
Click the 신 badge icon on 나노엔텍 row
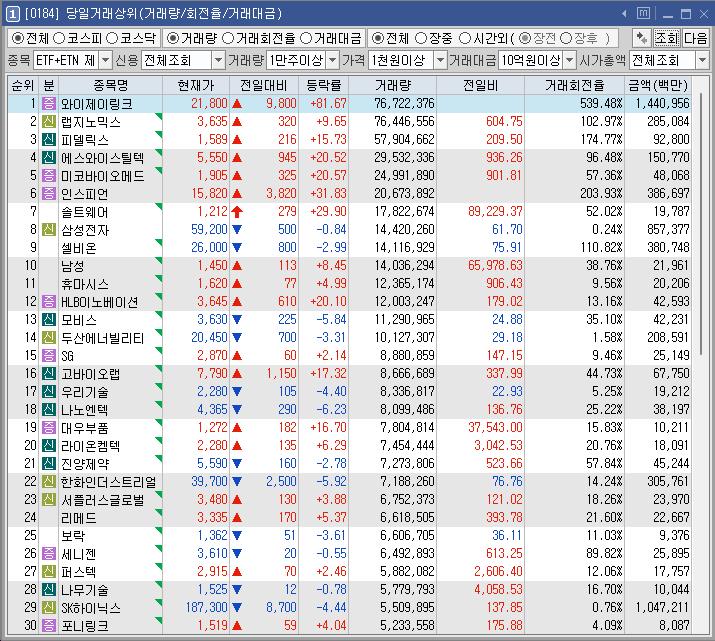[x=49, y=409]
